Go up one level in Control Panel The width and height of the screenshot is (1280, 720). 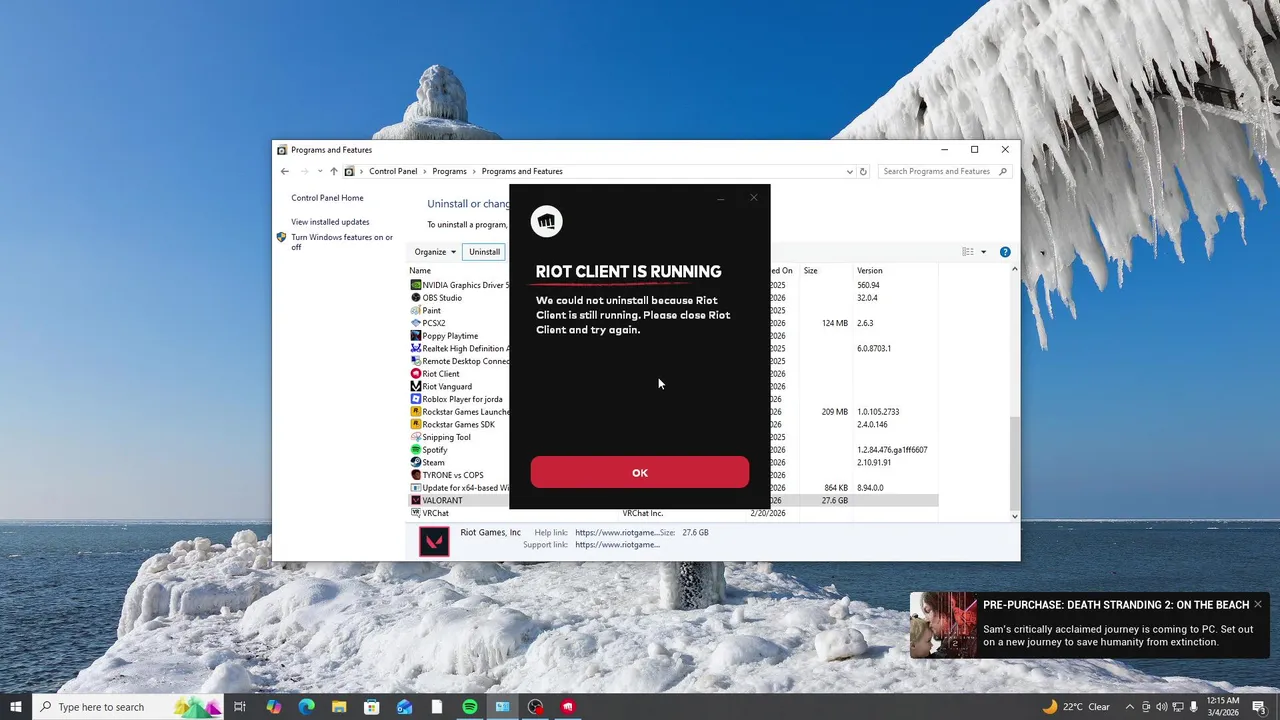coord(334,171)
